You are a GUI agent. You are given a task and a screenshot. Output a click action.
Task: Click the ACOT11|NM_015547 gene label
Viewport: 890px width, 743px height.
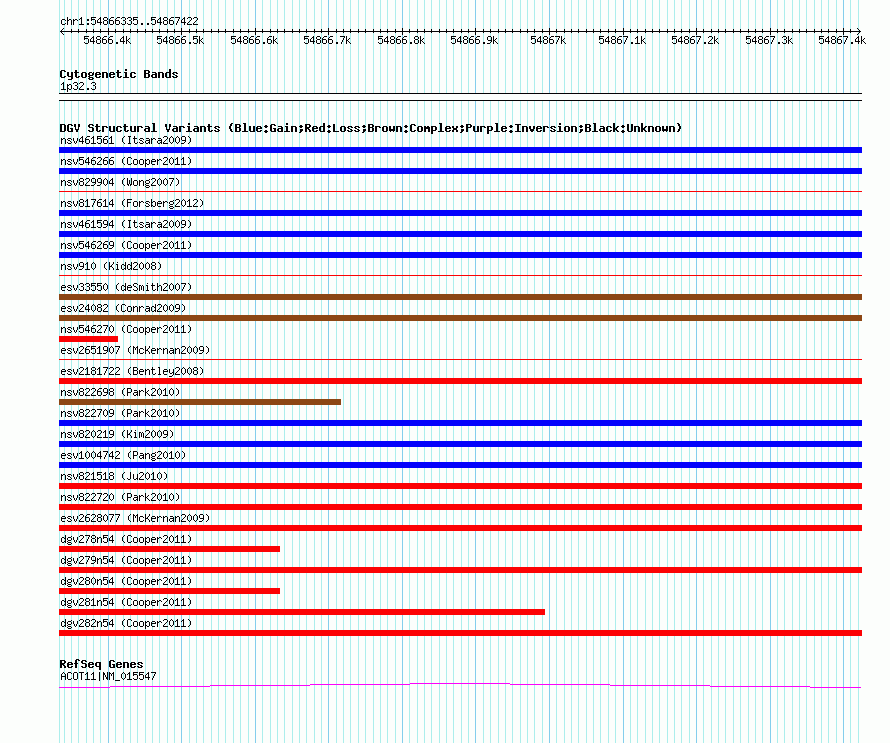point(108,676)
